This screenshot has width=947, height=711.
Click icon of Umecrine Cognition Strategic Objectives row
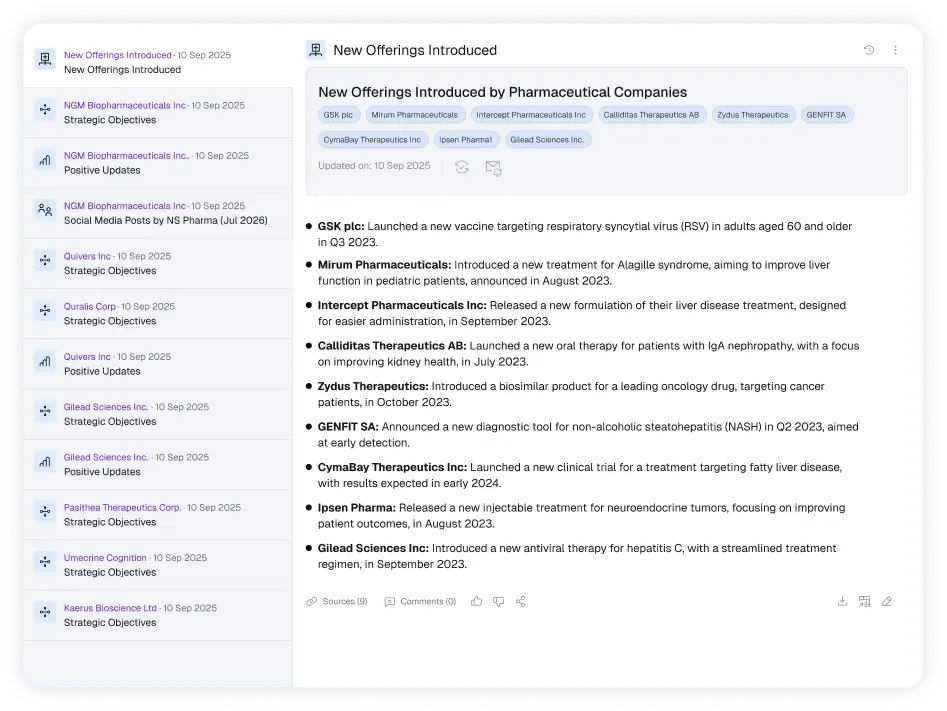[45, 562]
